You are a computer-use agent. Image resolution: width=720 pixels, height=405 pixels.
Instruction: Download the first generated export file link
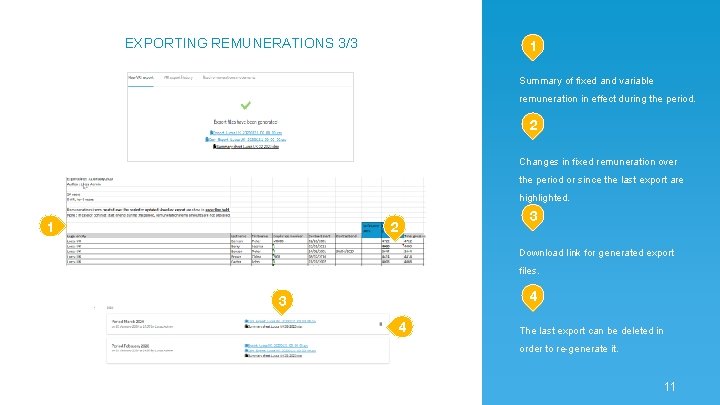[246, 133]
